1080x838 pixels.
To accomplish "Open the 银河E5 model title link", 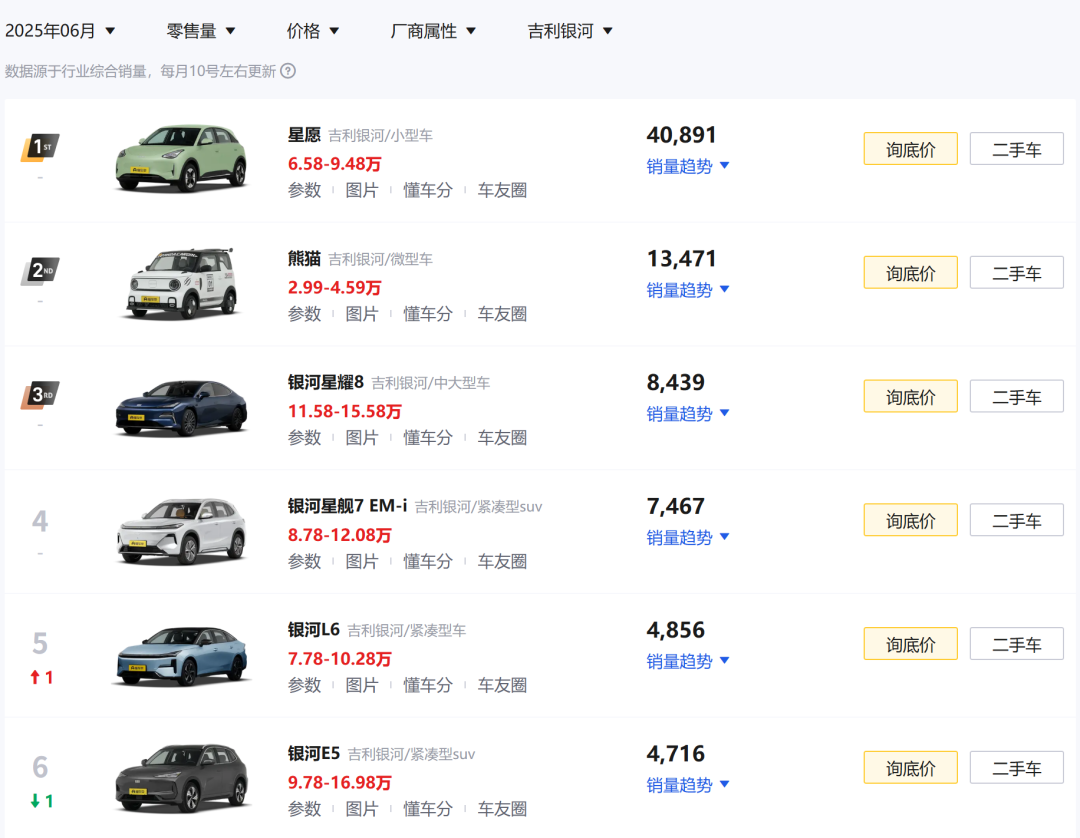I will point(313,753).
